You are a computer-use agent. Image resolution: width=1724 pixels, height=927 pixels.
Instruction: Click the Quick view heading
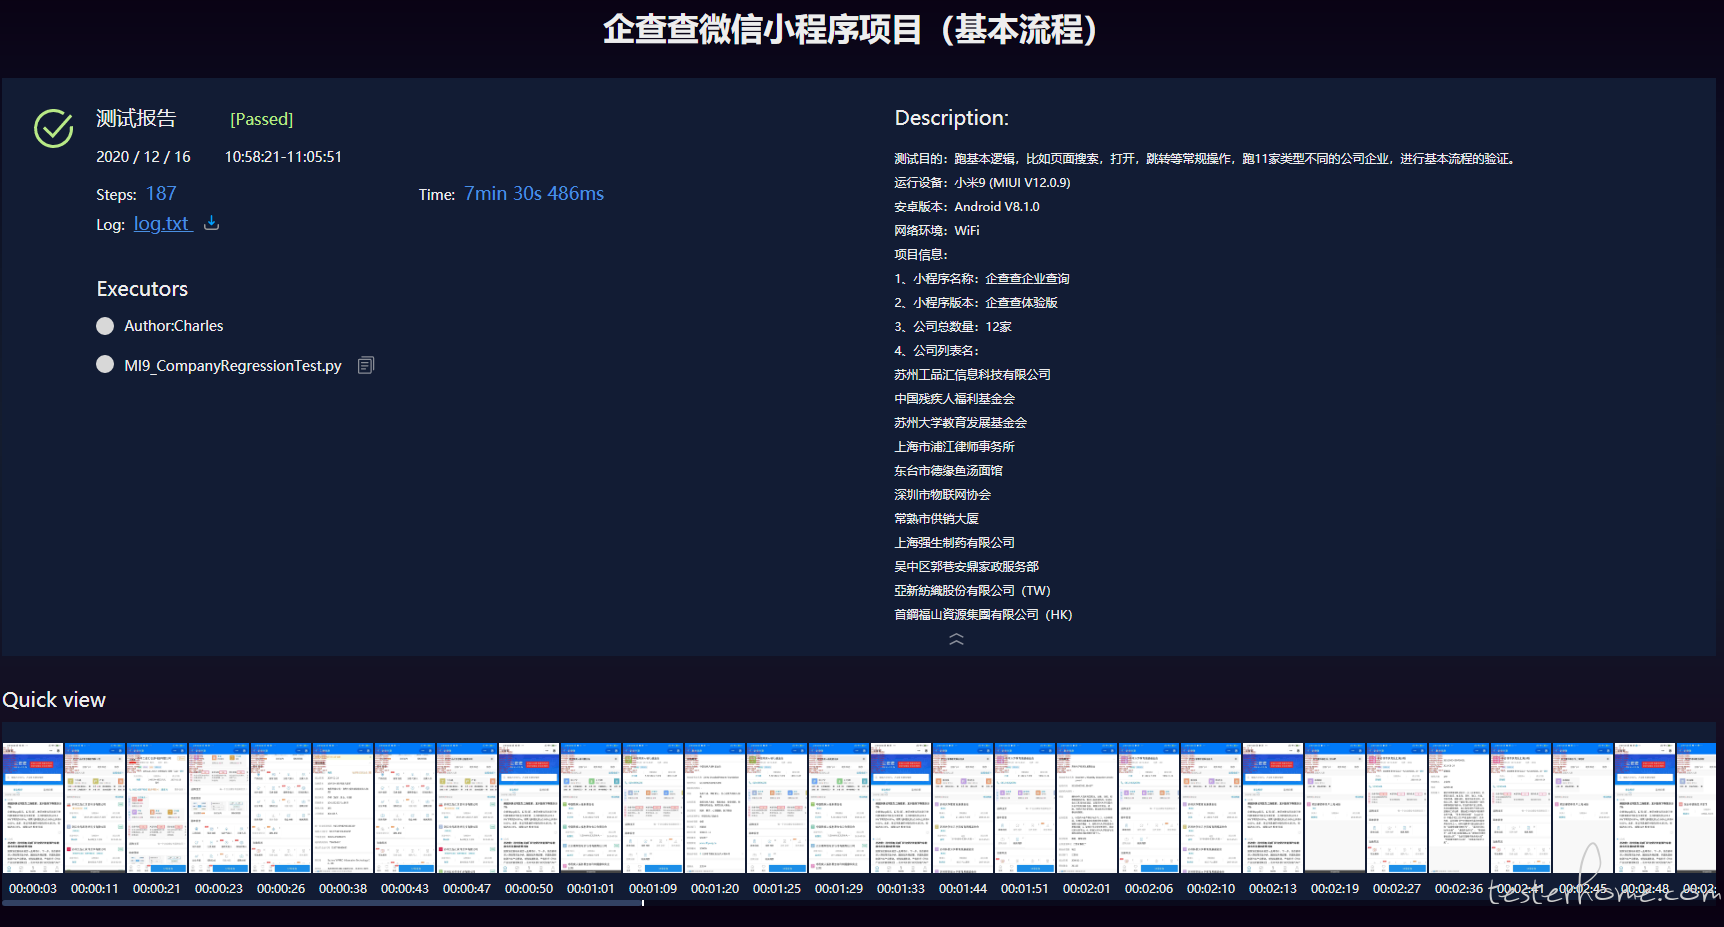[54, 700]
